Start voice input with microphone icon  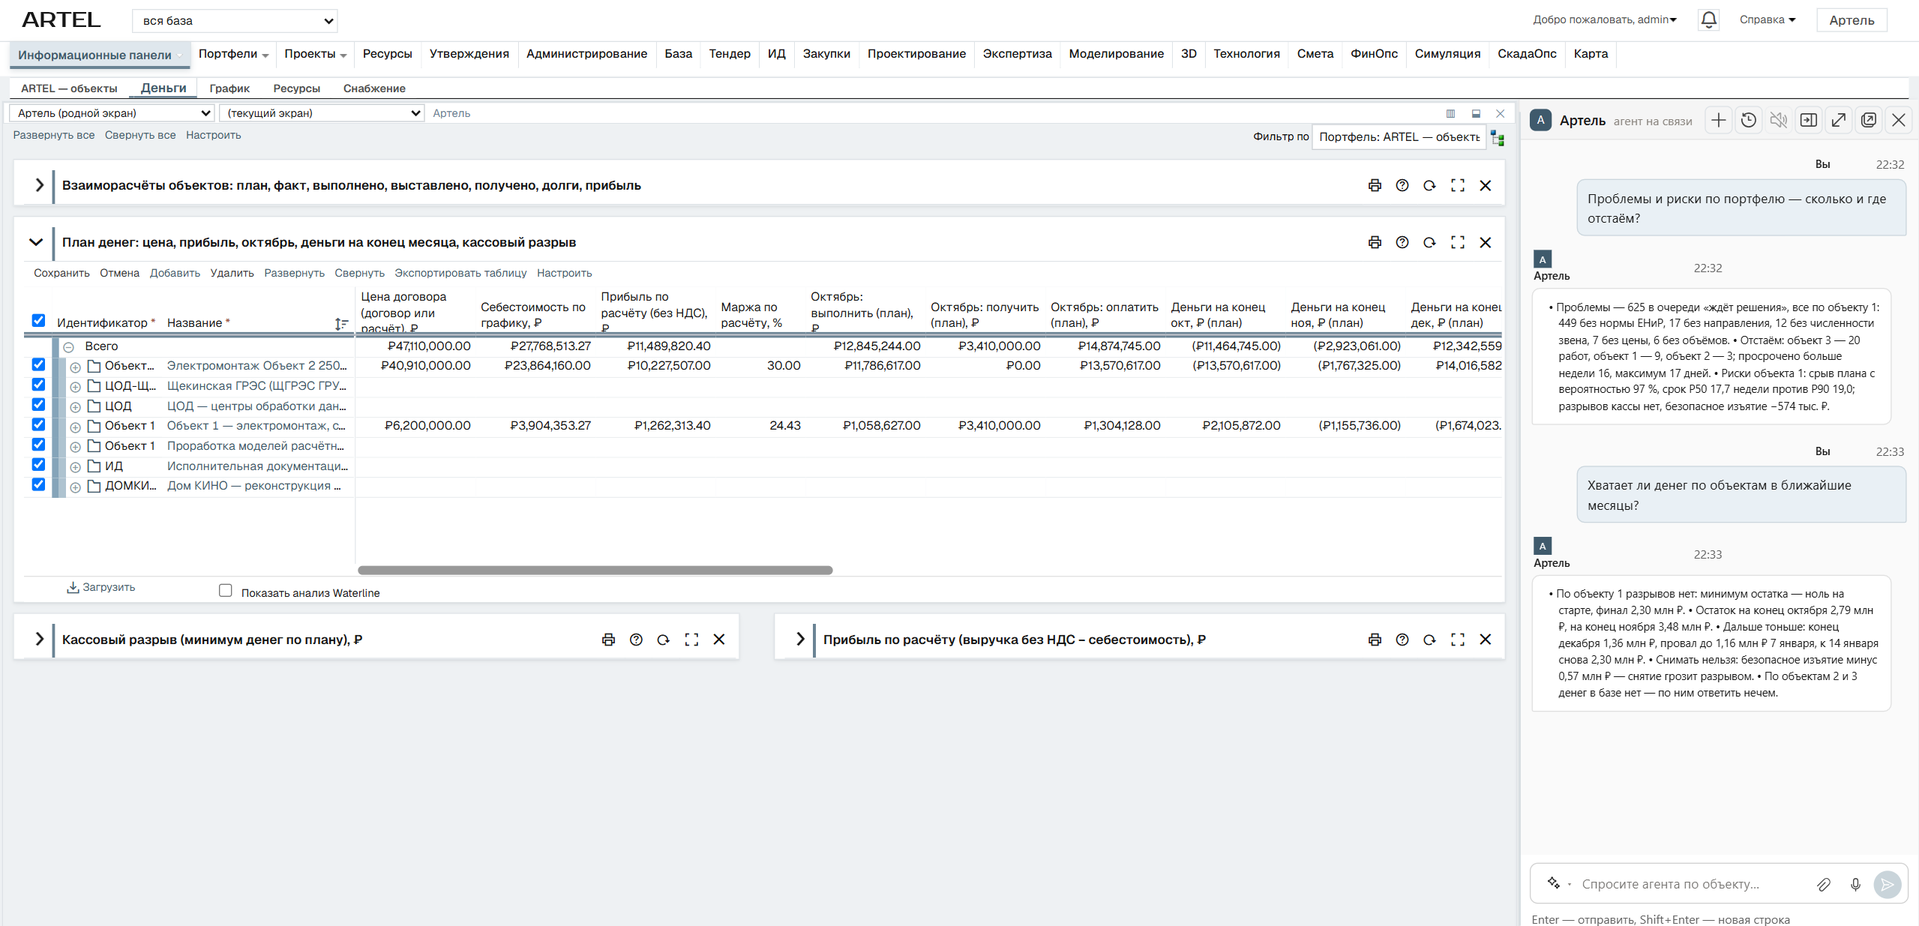point(1855,884)
